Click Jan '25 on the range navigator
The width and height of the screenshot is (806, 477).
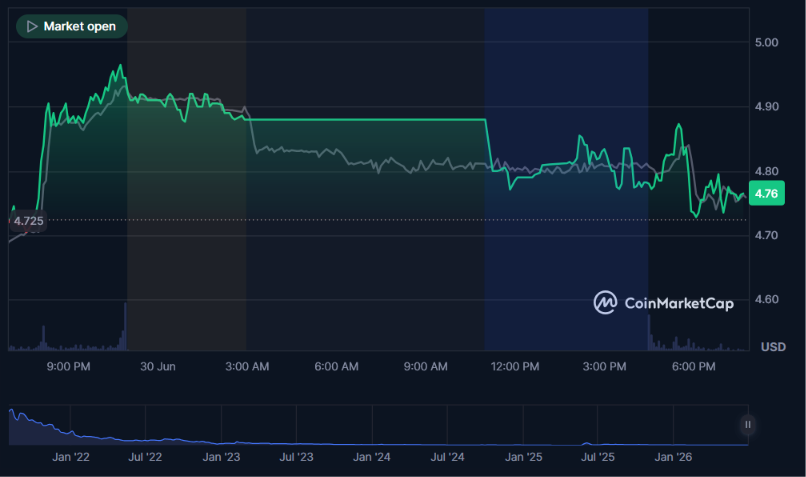[523, 457]
